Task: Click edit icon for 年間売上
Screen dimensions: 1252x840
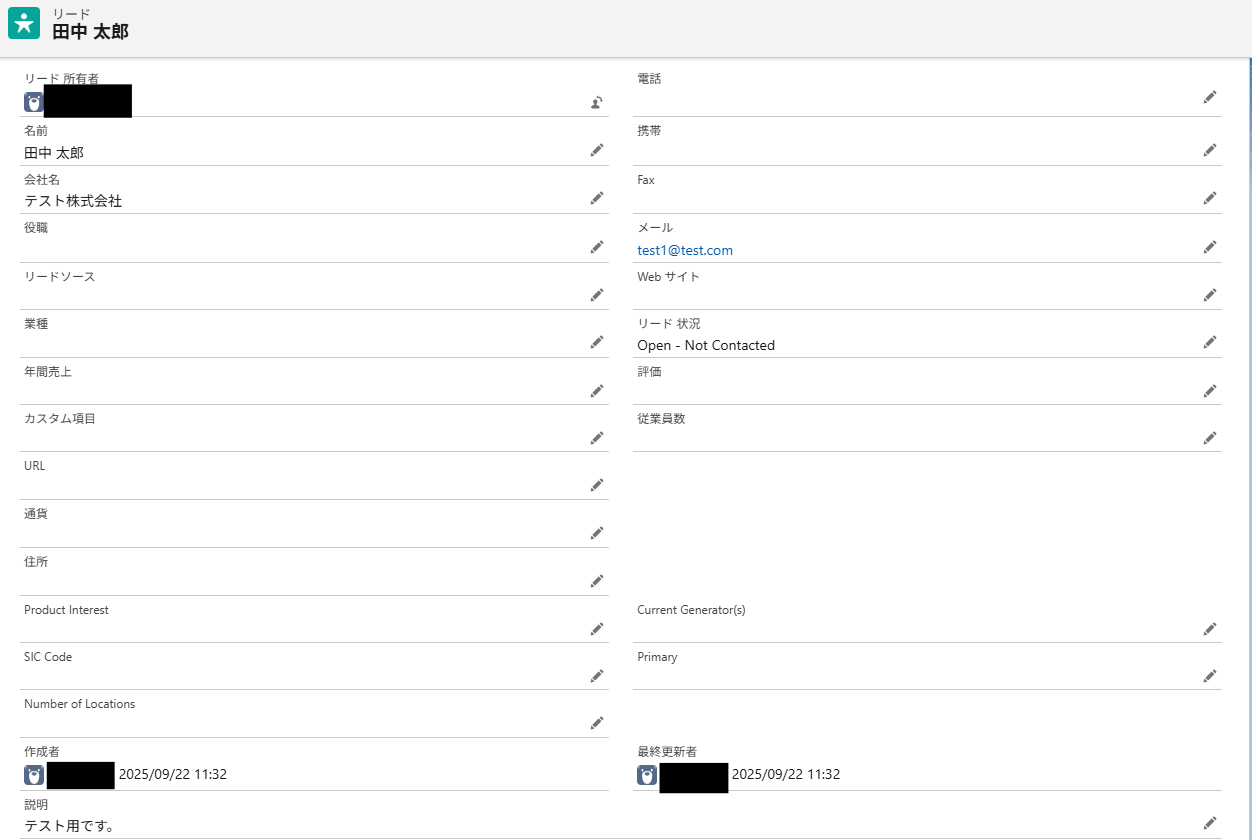Action: pos(597,390)
